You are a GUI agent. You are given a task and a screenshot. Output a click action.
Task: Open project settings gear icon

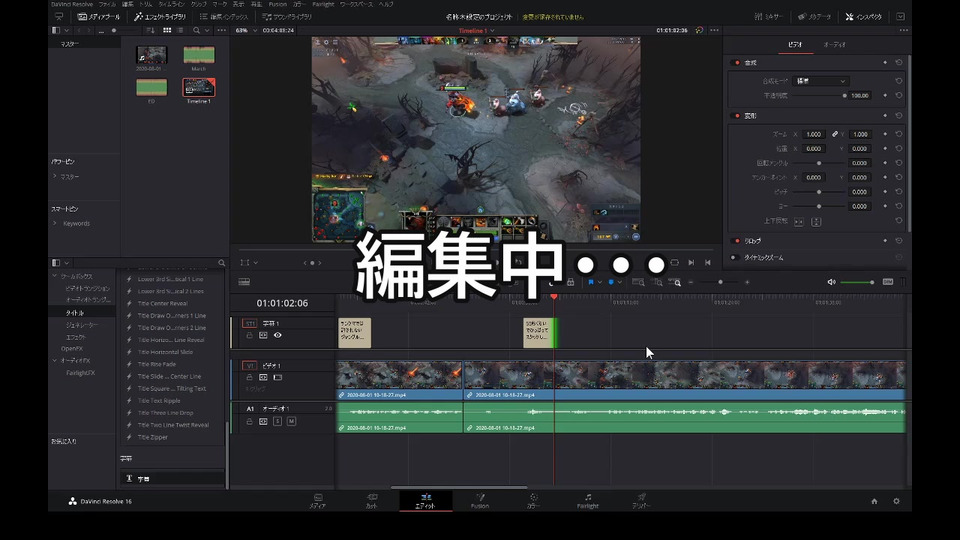[x=896, y=501]
